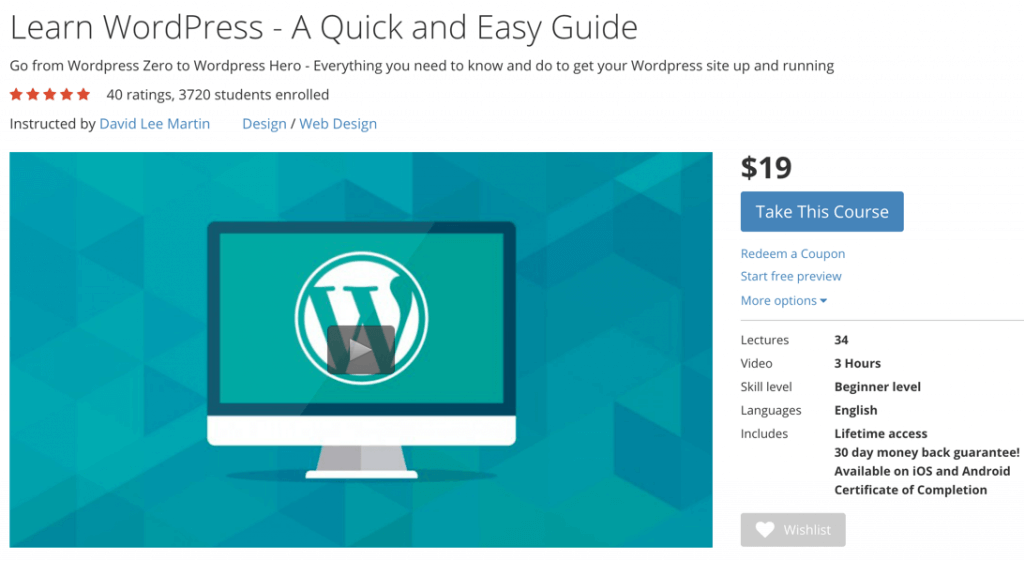This screenshot has width=1024, height=561.
Task: Go to the Web Design subcategory
Action: 338,123
